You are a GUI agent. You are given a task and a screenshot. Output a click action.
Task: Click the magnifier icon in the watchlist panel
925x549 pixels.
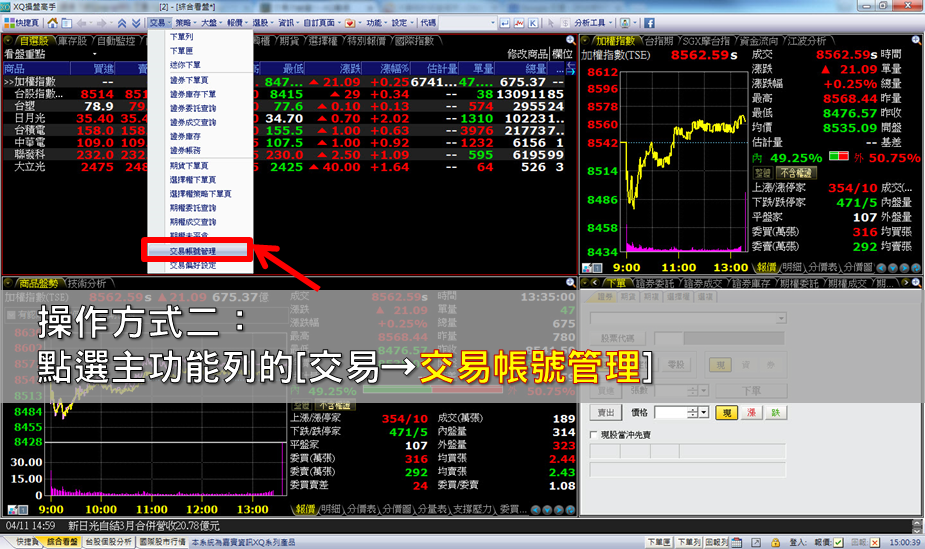pyautogui.click(x=569, y=40)
